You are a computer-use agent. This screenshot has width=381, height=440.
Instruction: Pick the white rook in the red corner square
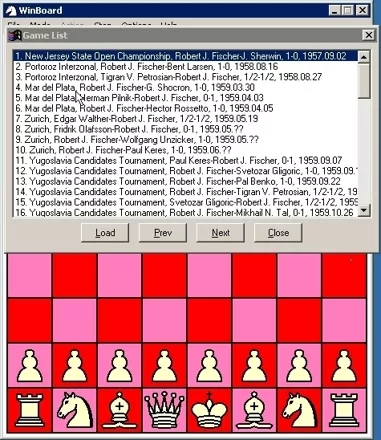click(30, 410)
